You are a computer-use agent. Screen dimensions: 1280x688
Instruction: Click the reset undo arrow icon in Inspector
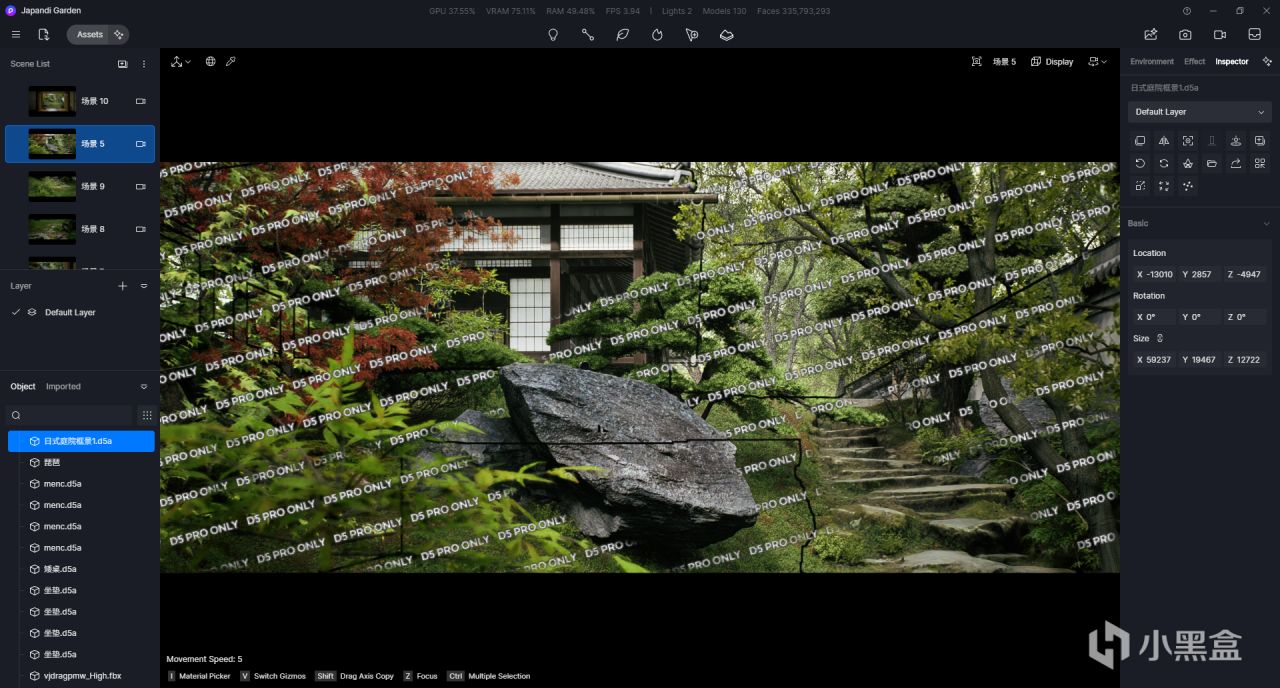pyautogui.click(x=1140, y=163)
